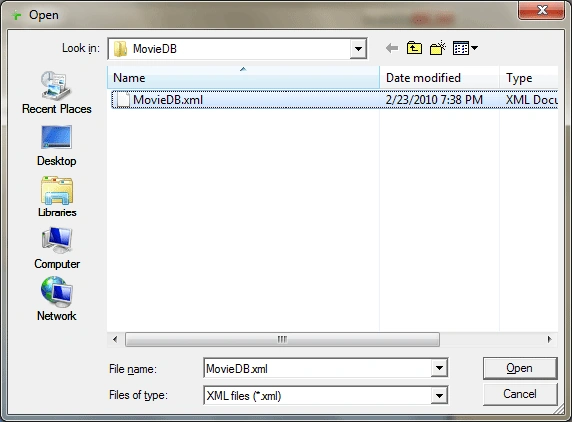572x422 pixels.
Task: Click the Open button
Action: (520, 368)
